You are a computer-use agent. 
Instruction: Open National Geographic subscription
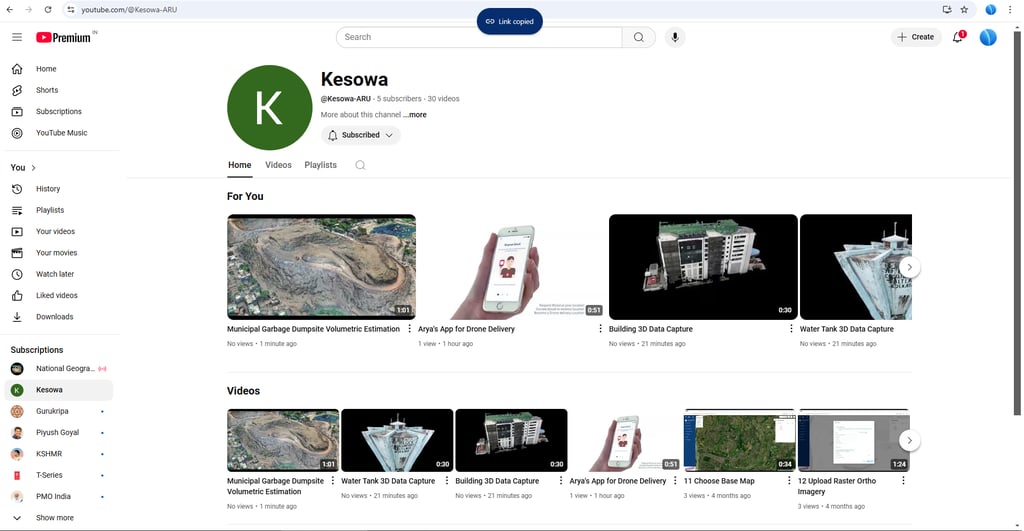61,368
